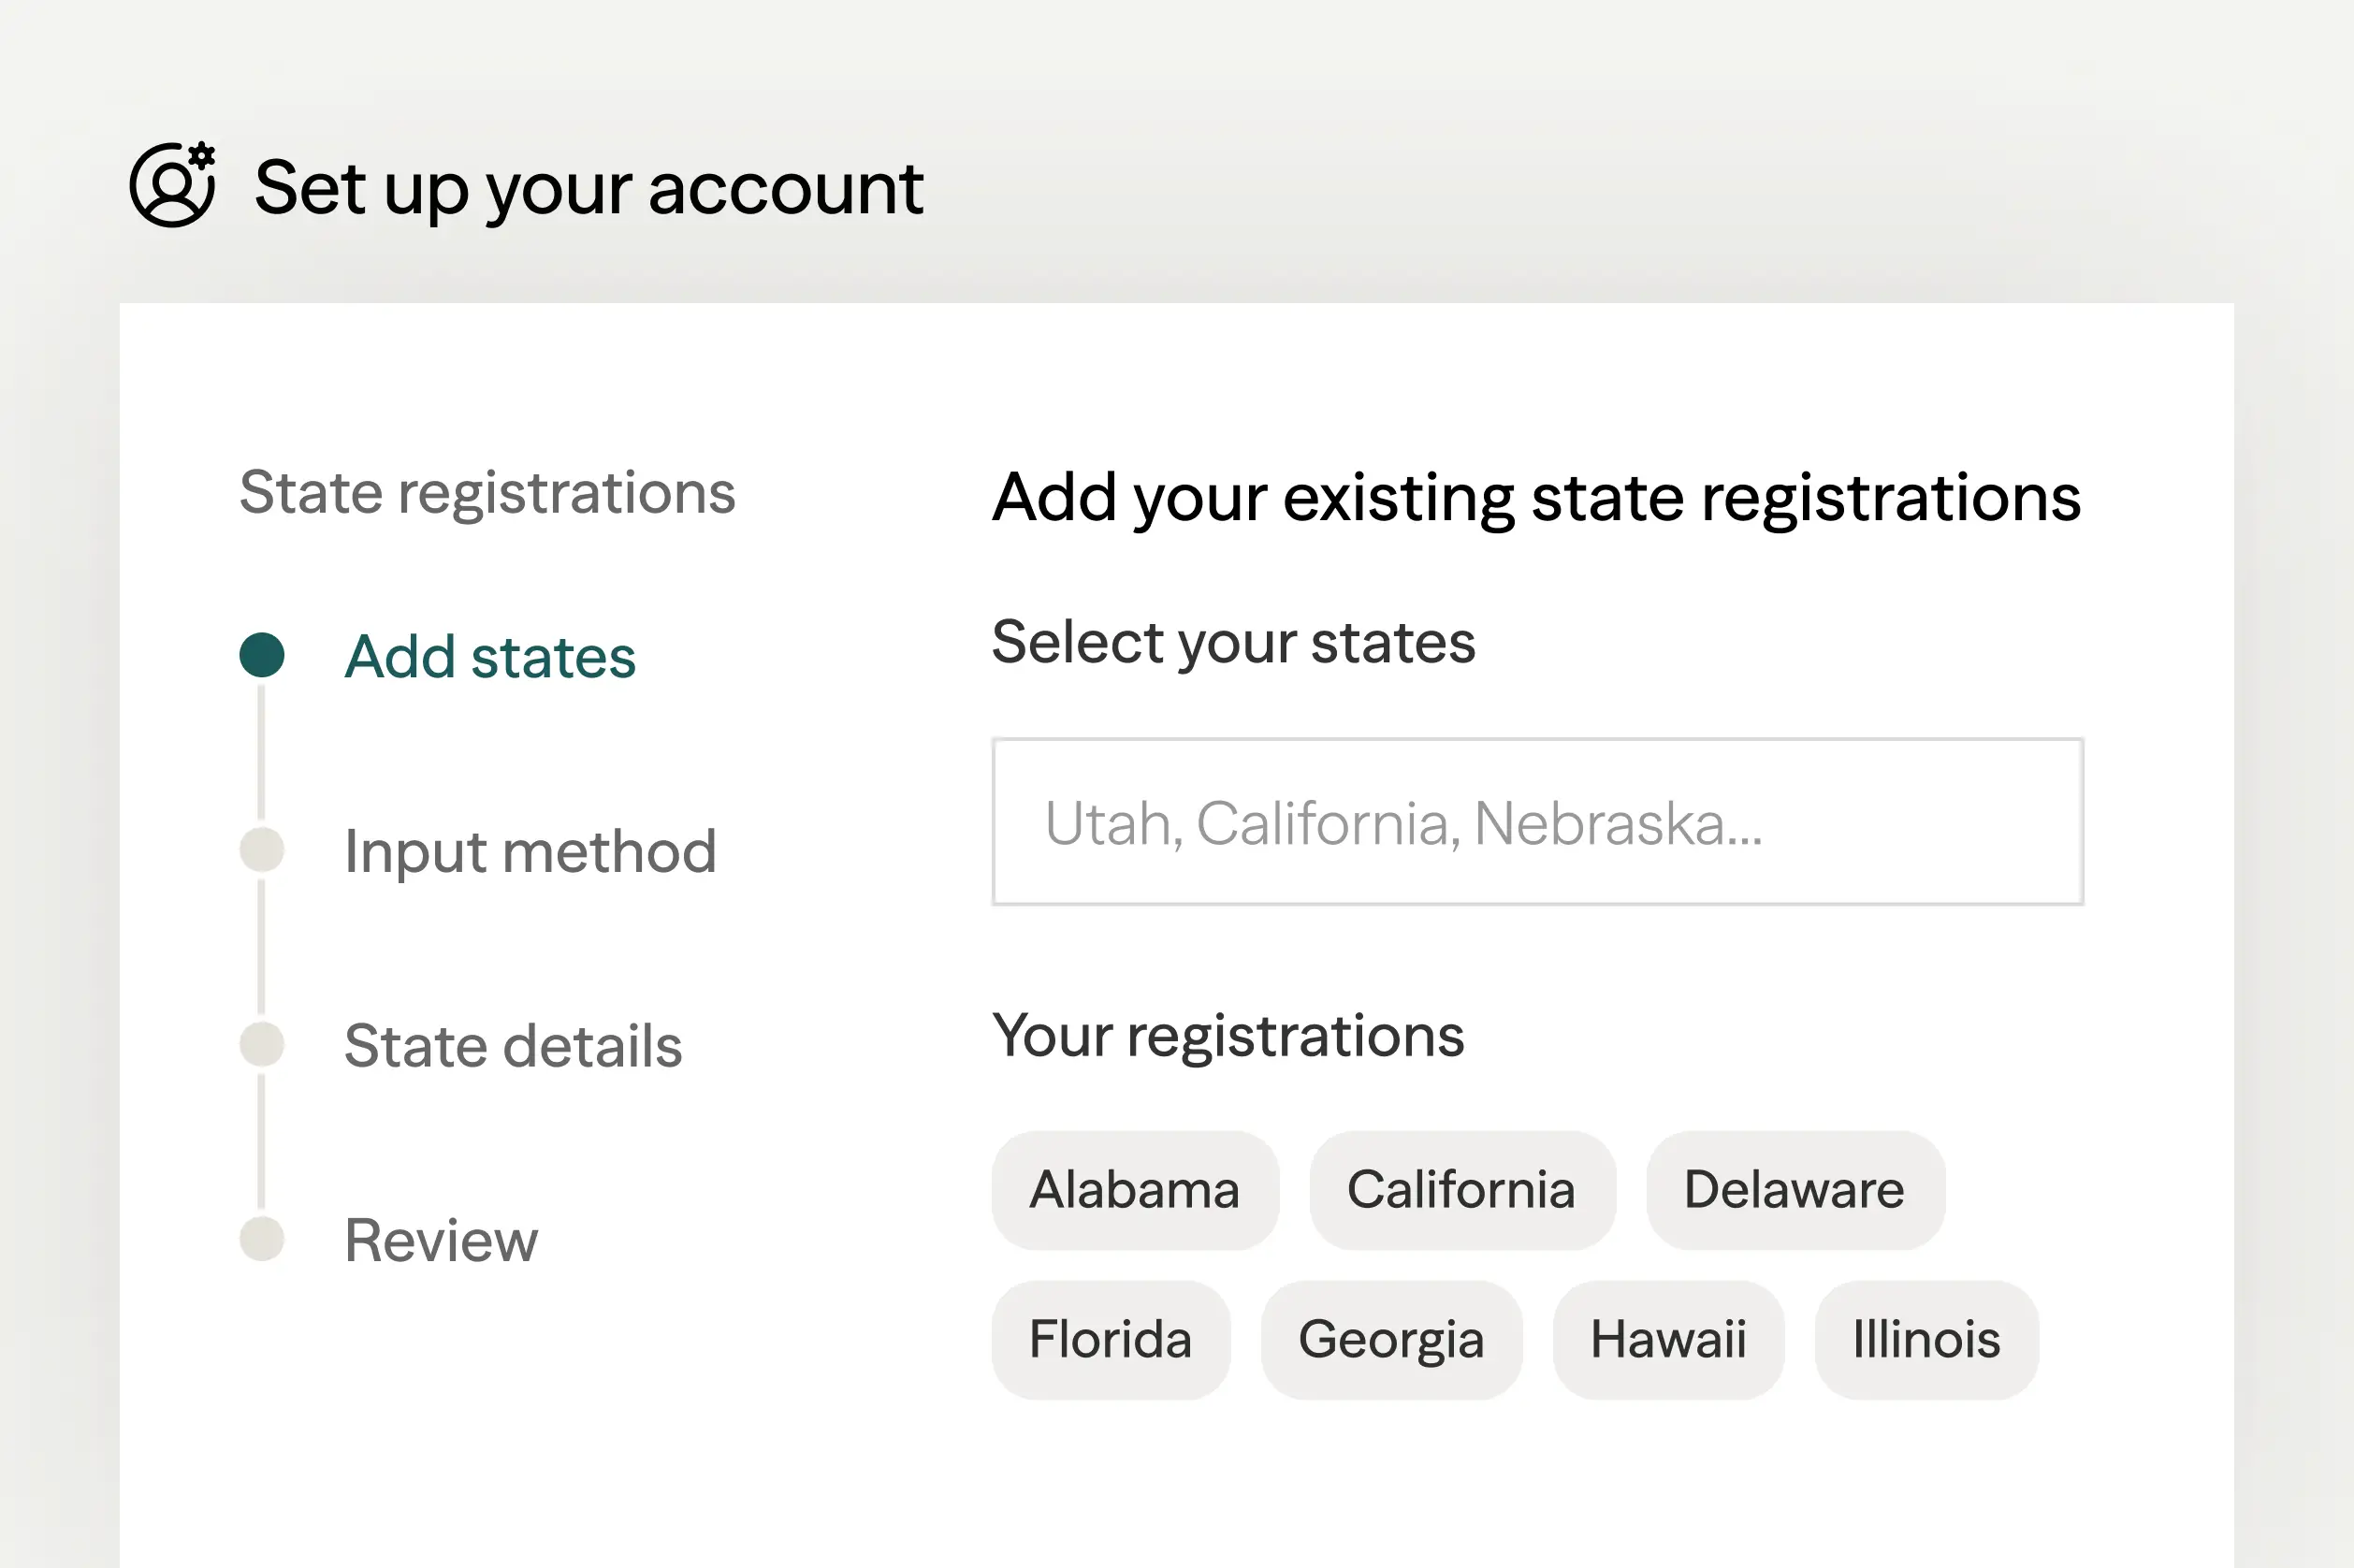Click the Your registrations section heading
This screenshot has width=2354, height=1568.
tap(1228, 1035)
